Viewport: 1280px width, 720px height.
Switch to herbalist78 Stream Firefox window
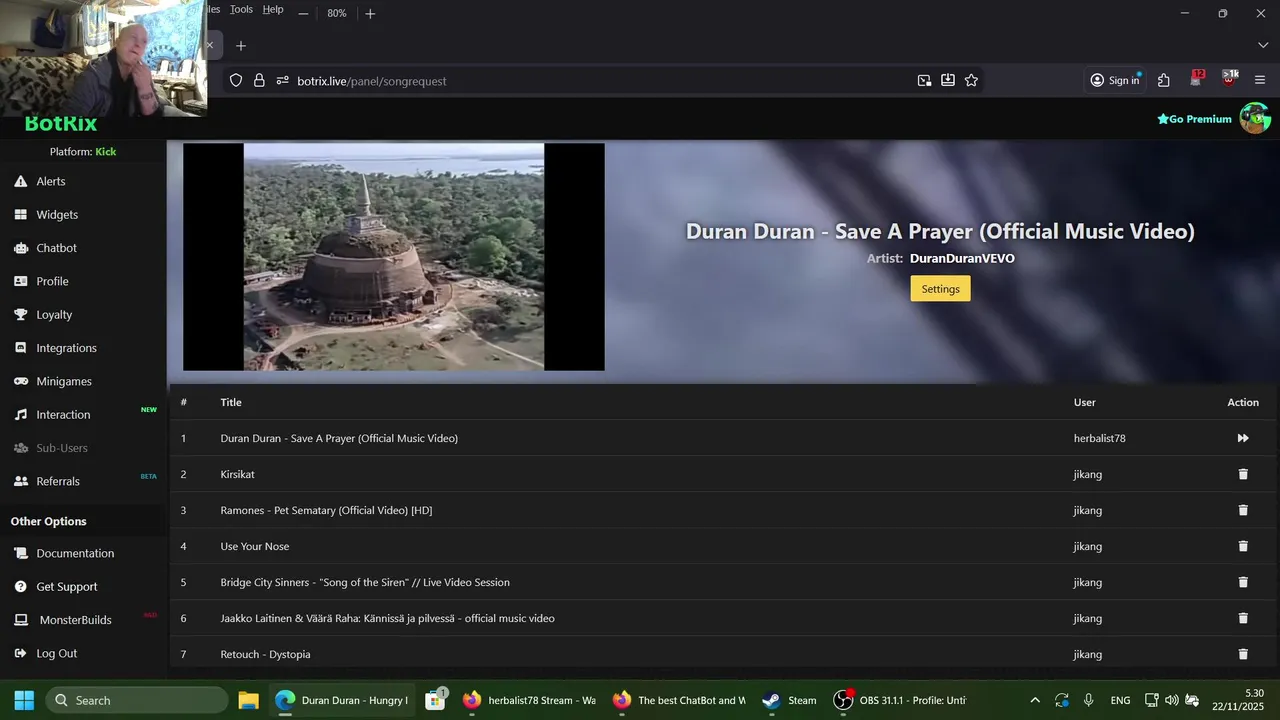pos(529,700)
